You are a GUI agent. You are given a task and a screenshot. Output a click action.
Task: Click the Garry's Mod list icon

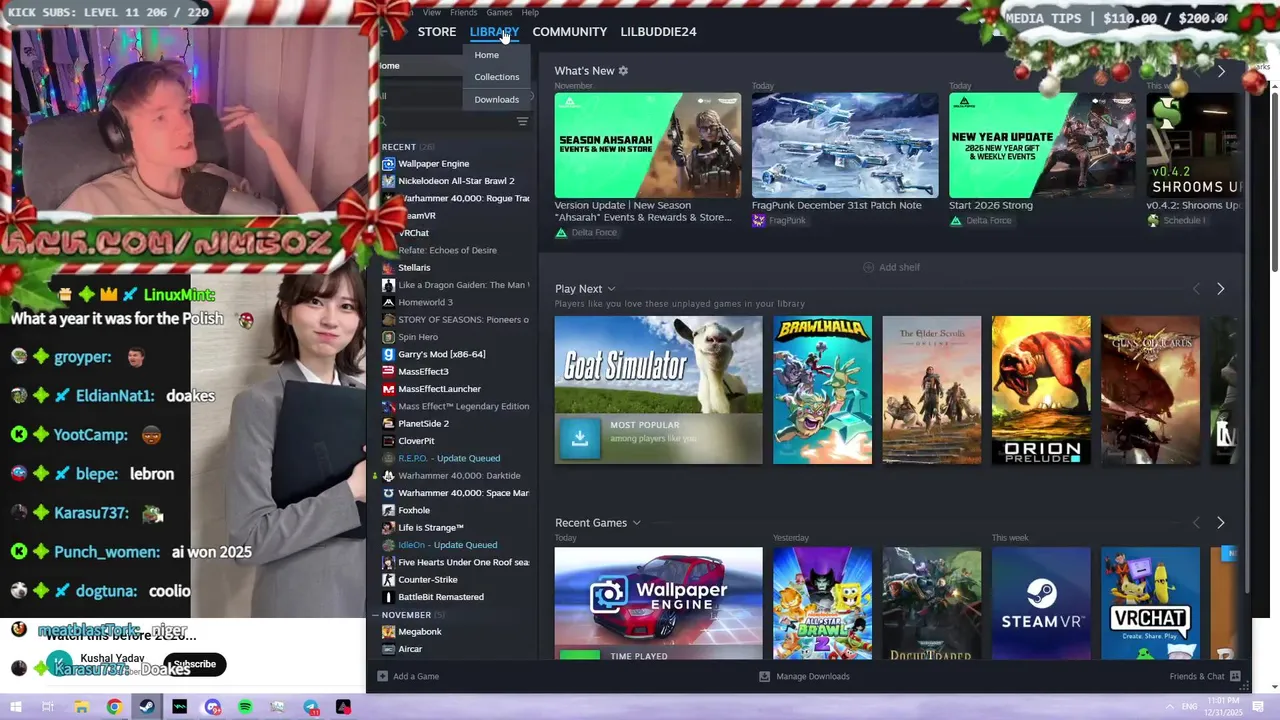pyautogui.click(x=388, y=354)
